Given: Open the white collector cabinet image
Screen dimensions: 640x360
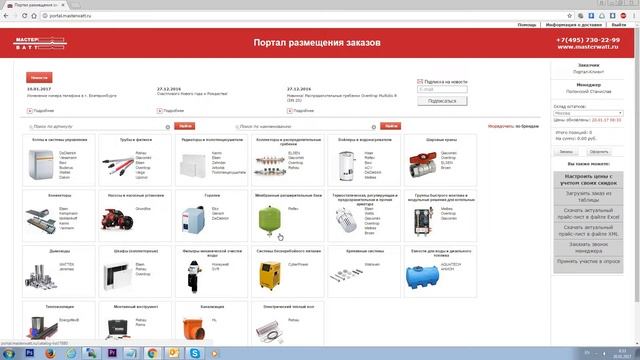Looking at the screenshot, I should [x=118, y=276].
